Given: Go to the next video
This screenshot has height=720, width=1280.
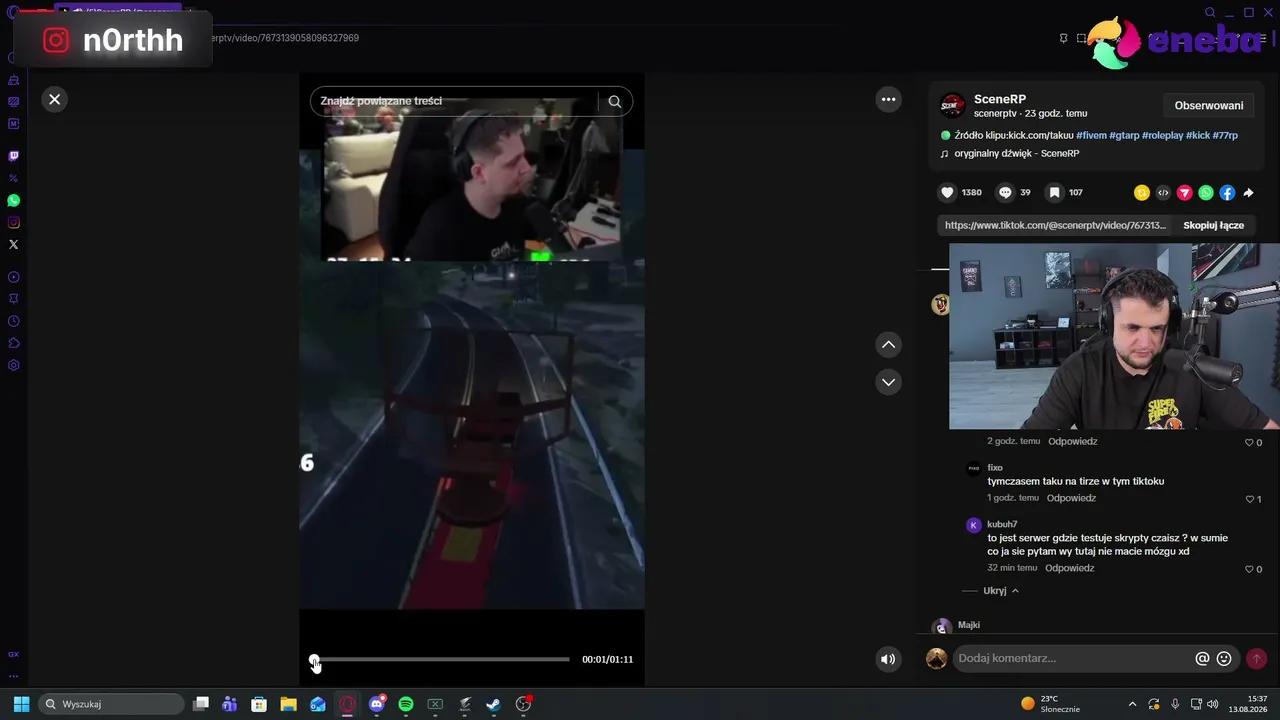Looking at the screenshot, I should 888,382.
